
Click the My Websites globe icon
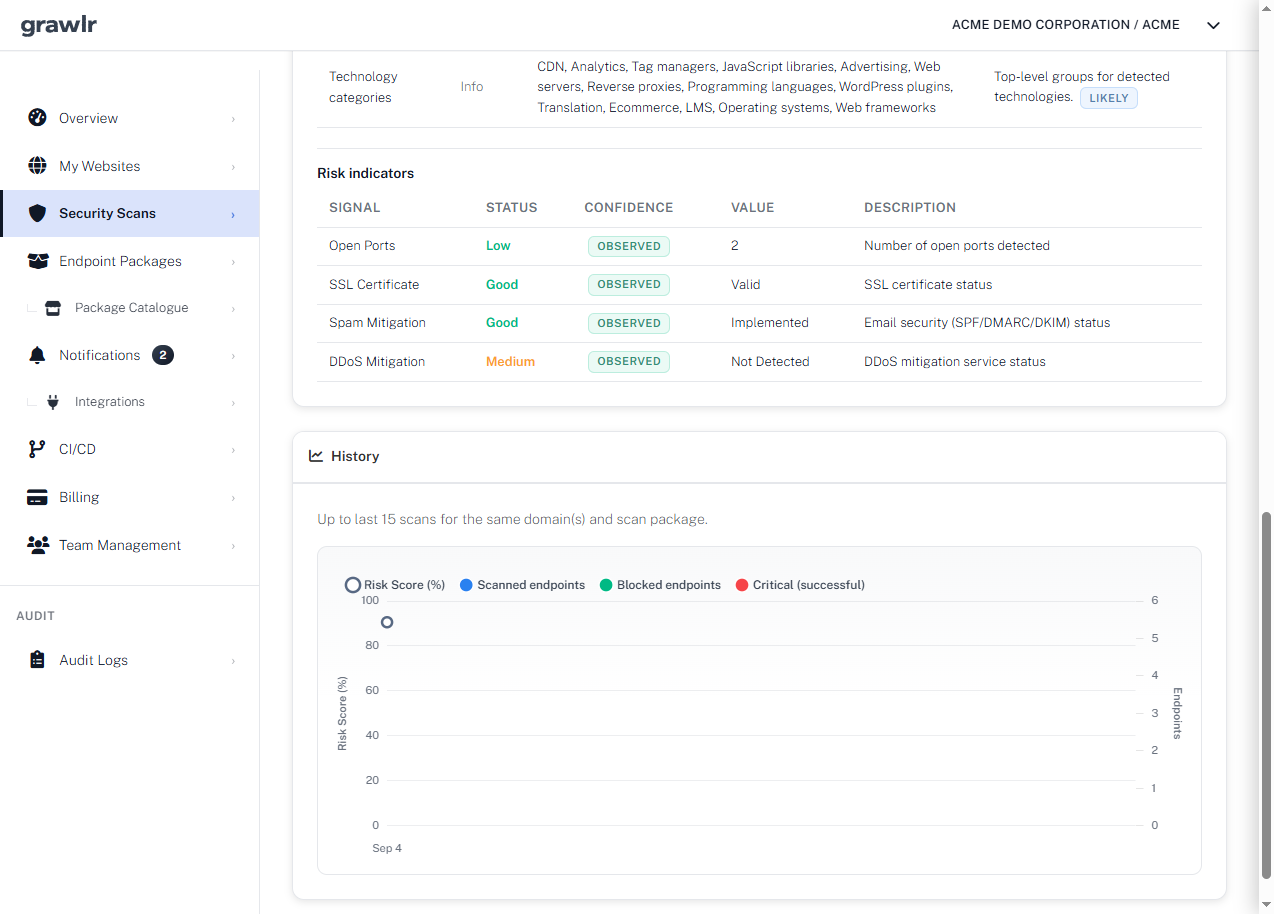[x=37, y=166]
